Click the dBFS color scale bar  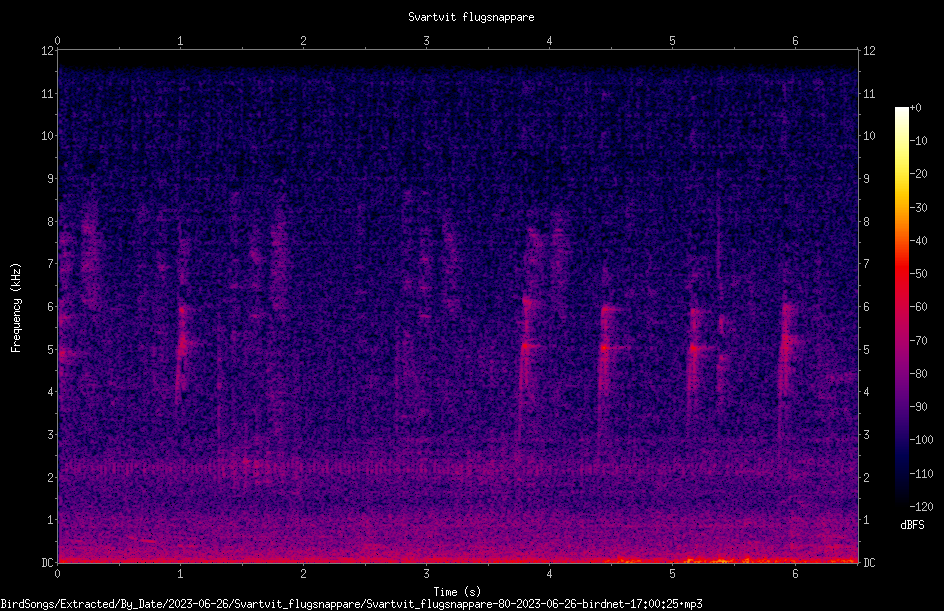[x=901, y=306]
